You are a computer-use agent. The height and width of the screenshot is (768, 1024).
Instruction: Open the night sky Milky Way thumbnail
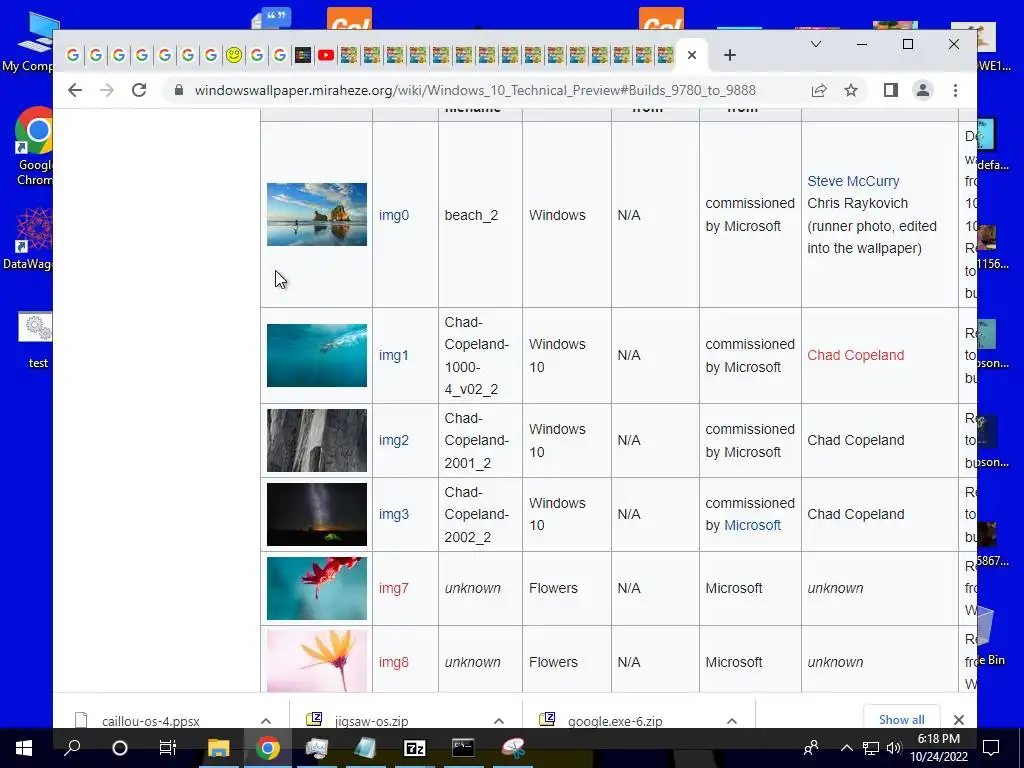317,514
